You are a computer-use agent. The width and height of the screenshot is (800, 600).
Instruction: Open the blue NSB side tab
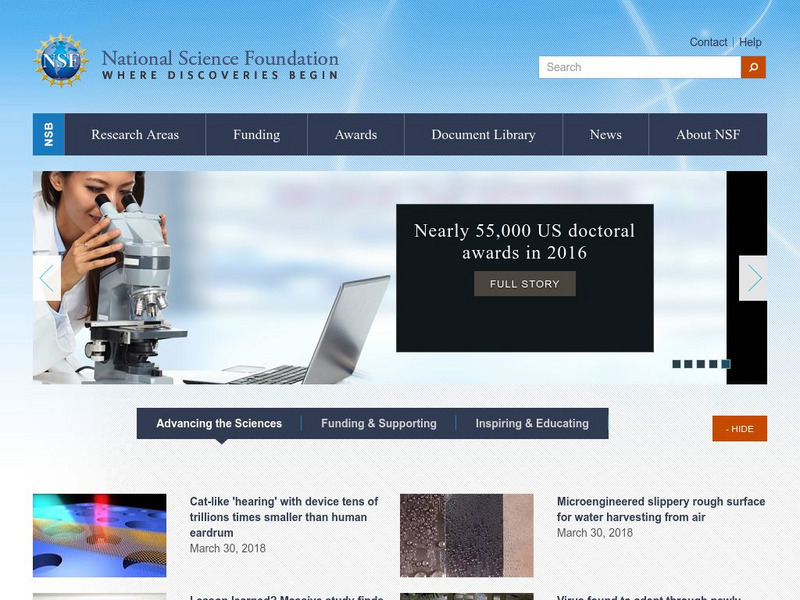[x=48, y=134]
